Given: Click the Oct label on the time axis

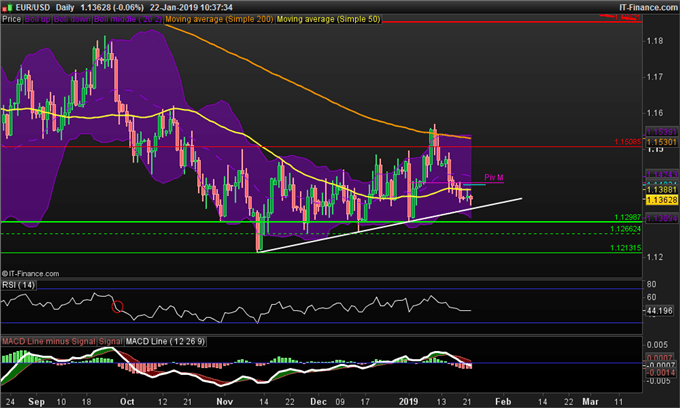Looking at the screenshot, I should coord(127,401).
